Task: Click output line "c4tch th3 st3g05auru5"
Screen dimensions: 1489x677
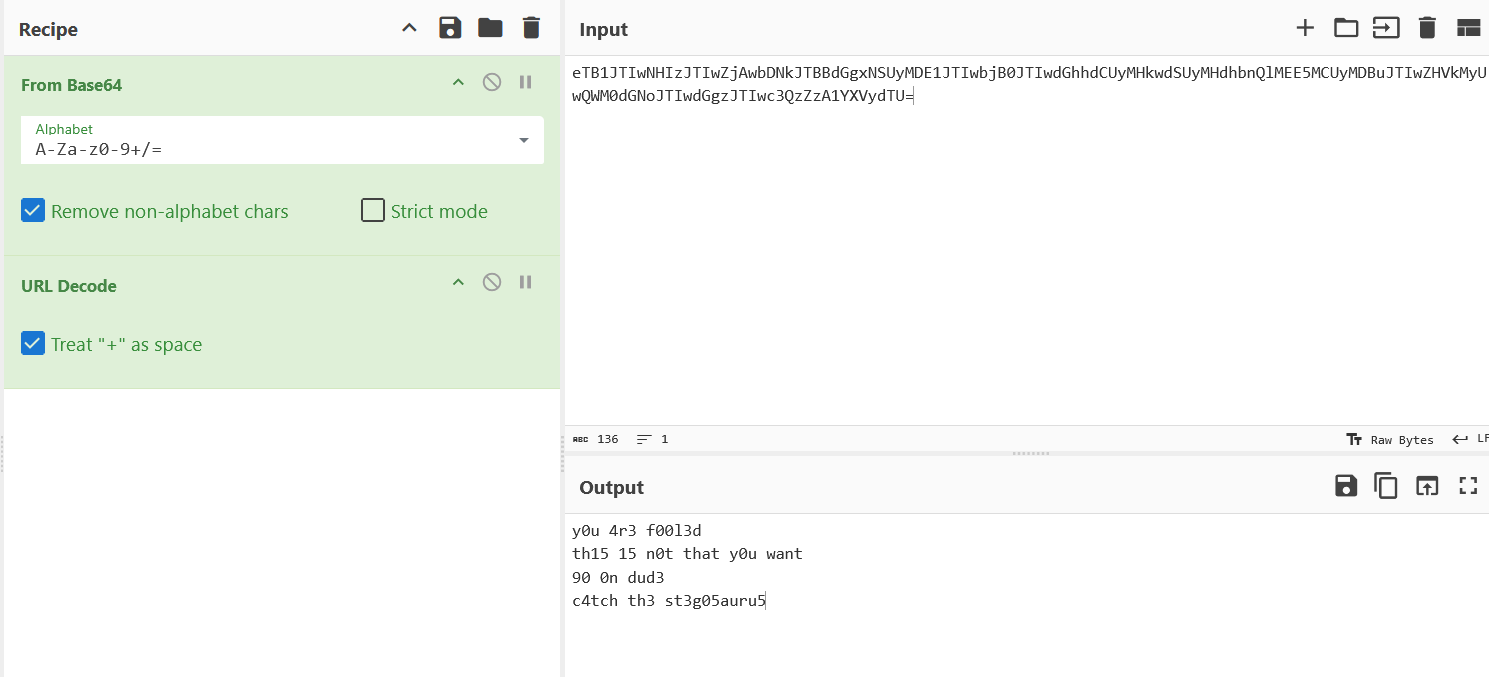Action: [669, 601]
